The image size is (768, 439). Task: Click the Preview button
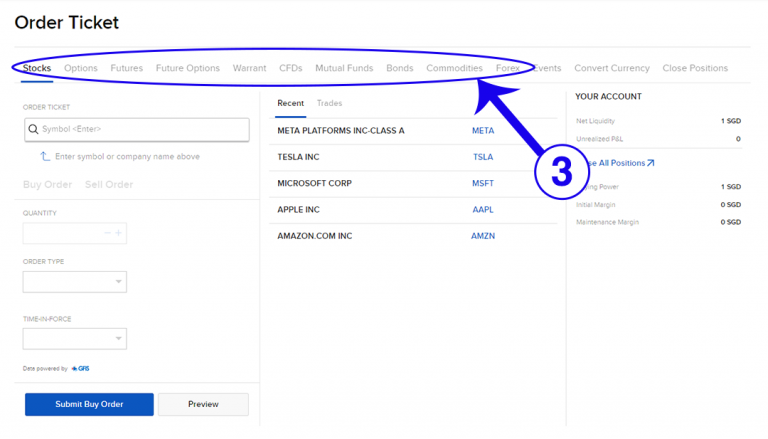tap(203, 404)
